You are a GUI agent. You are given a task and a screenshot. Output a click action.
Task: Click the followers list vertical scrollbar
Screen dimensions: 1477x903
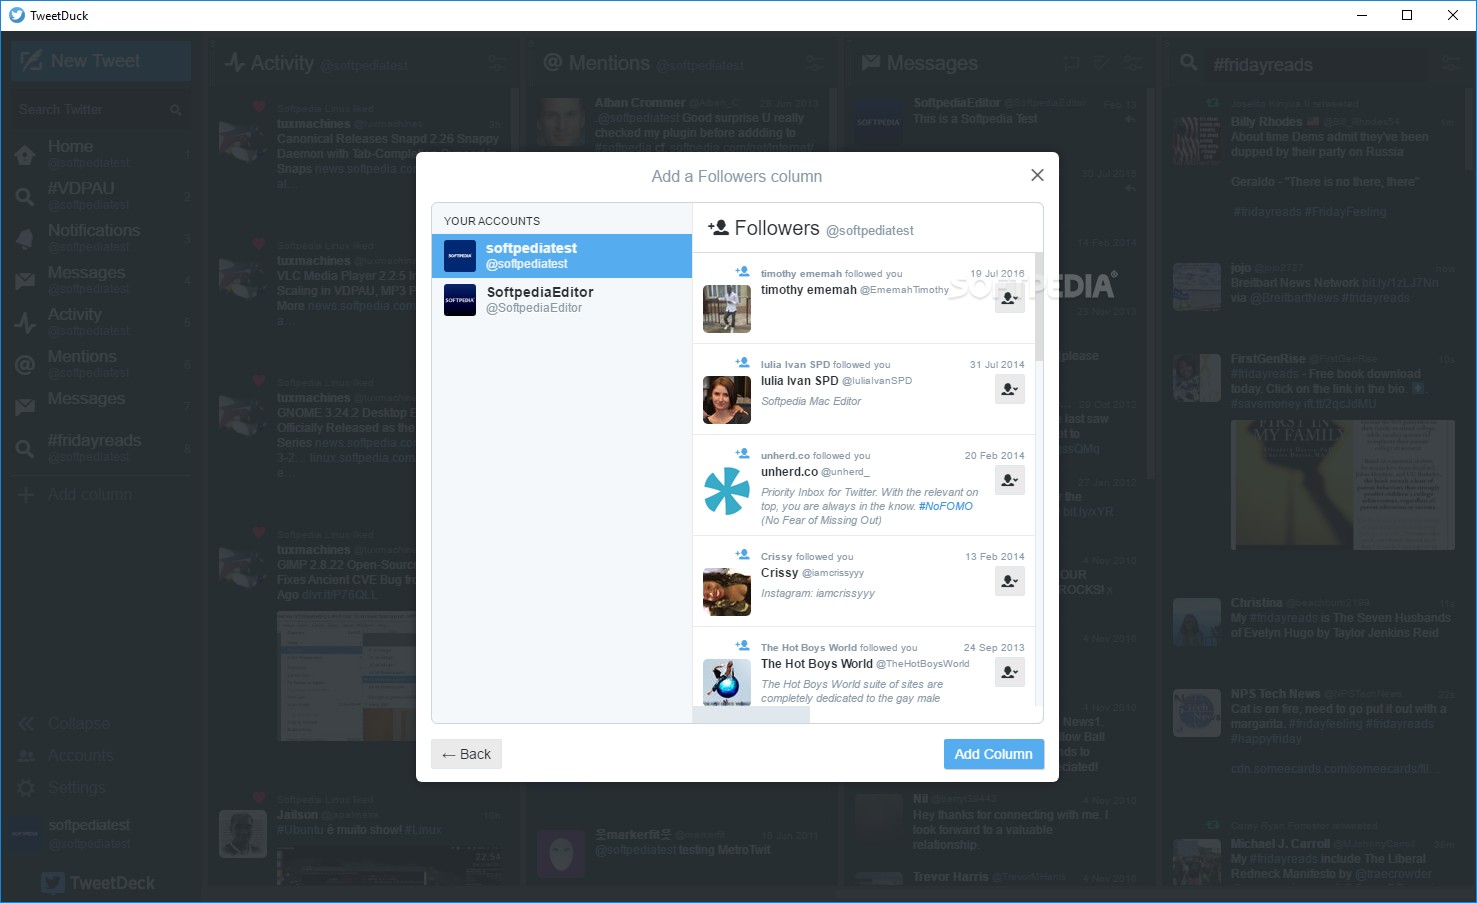coord(1039,306)
